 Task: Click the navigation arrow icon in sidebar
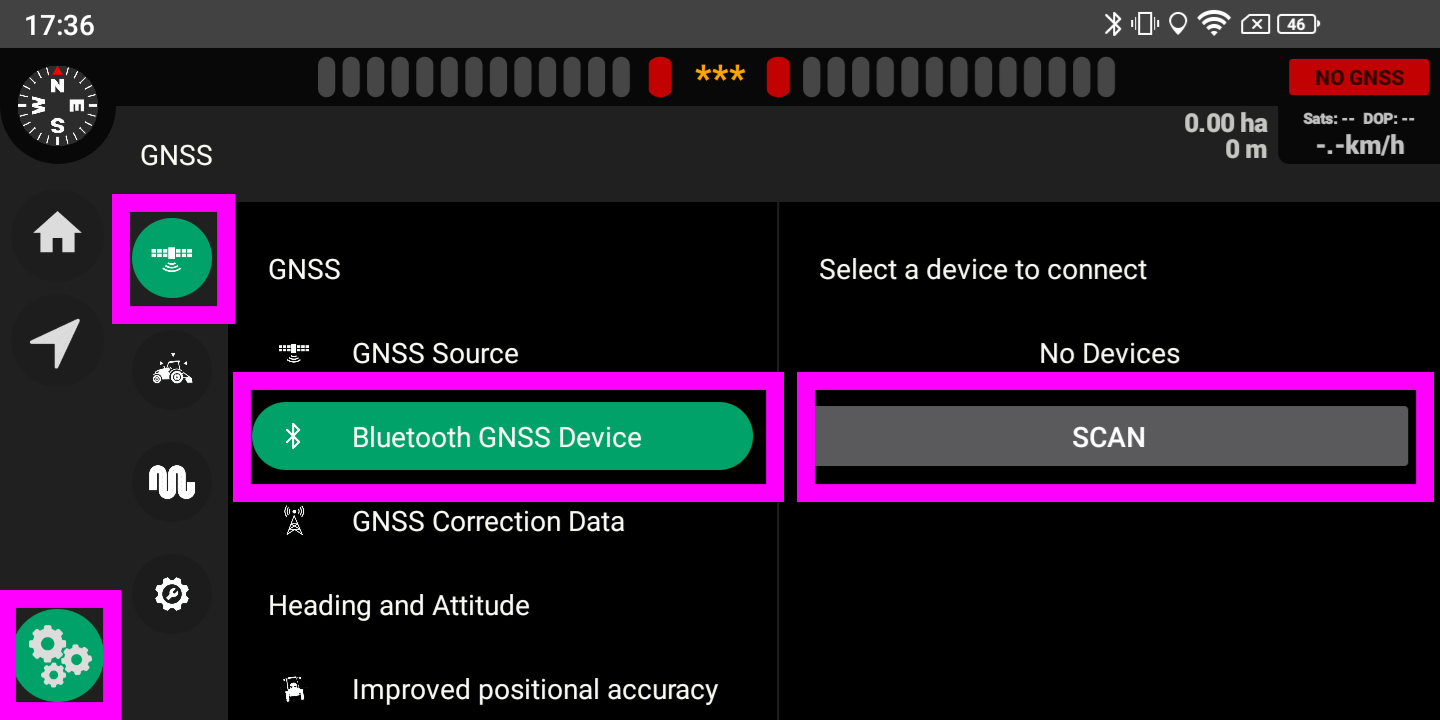click(57, 343)
